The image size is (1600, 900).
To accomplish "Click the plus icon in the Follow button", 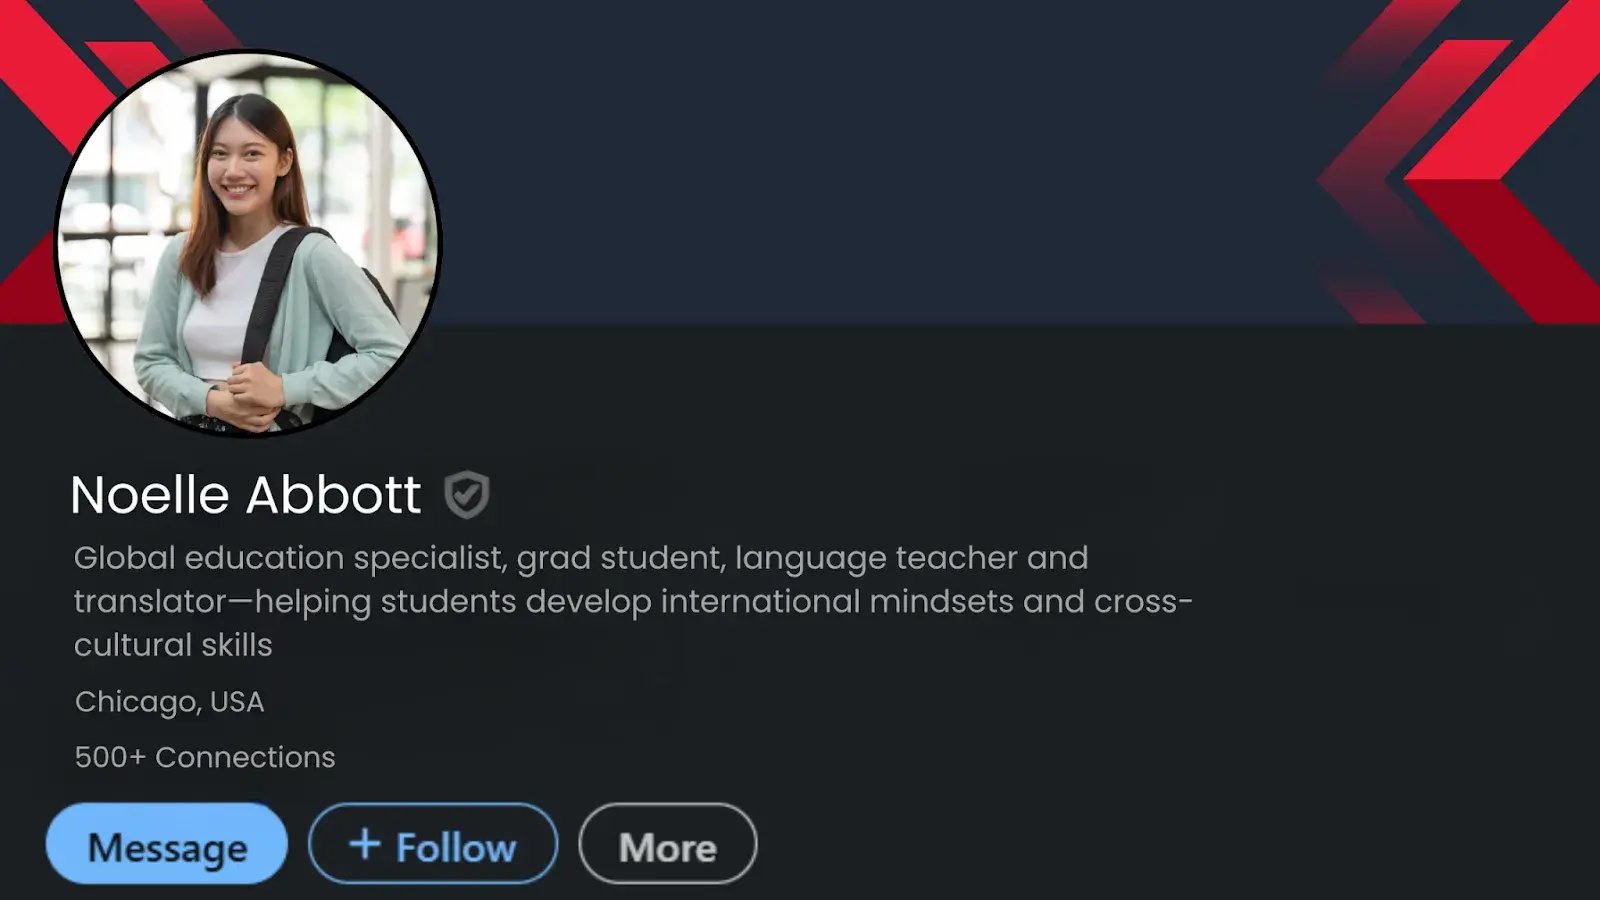I will click(x=365, y=844).
